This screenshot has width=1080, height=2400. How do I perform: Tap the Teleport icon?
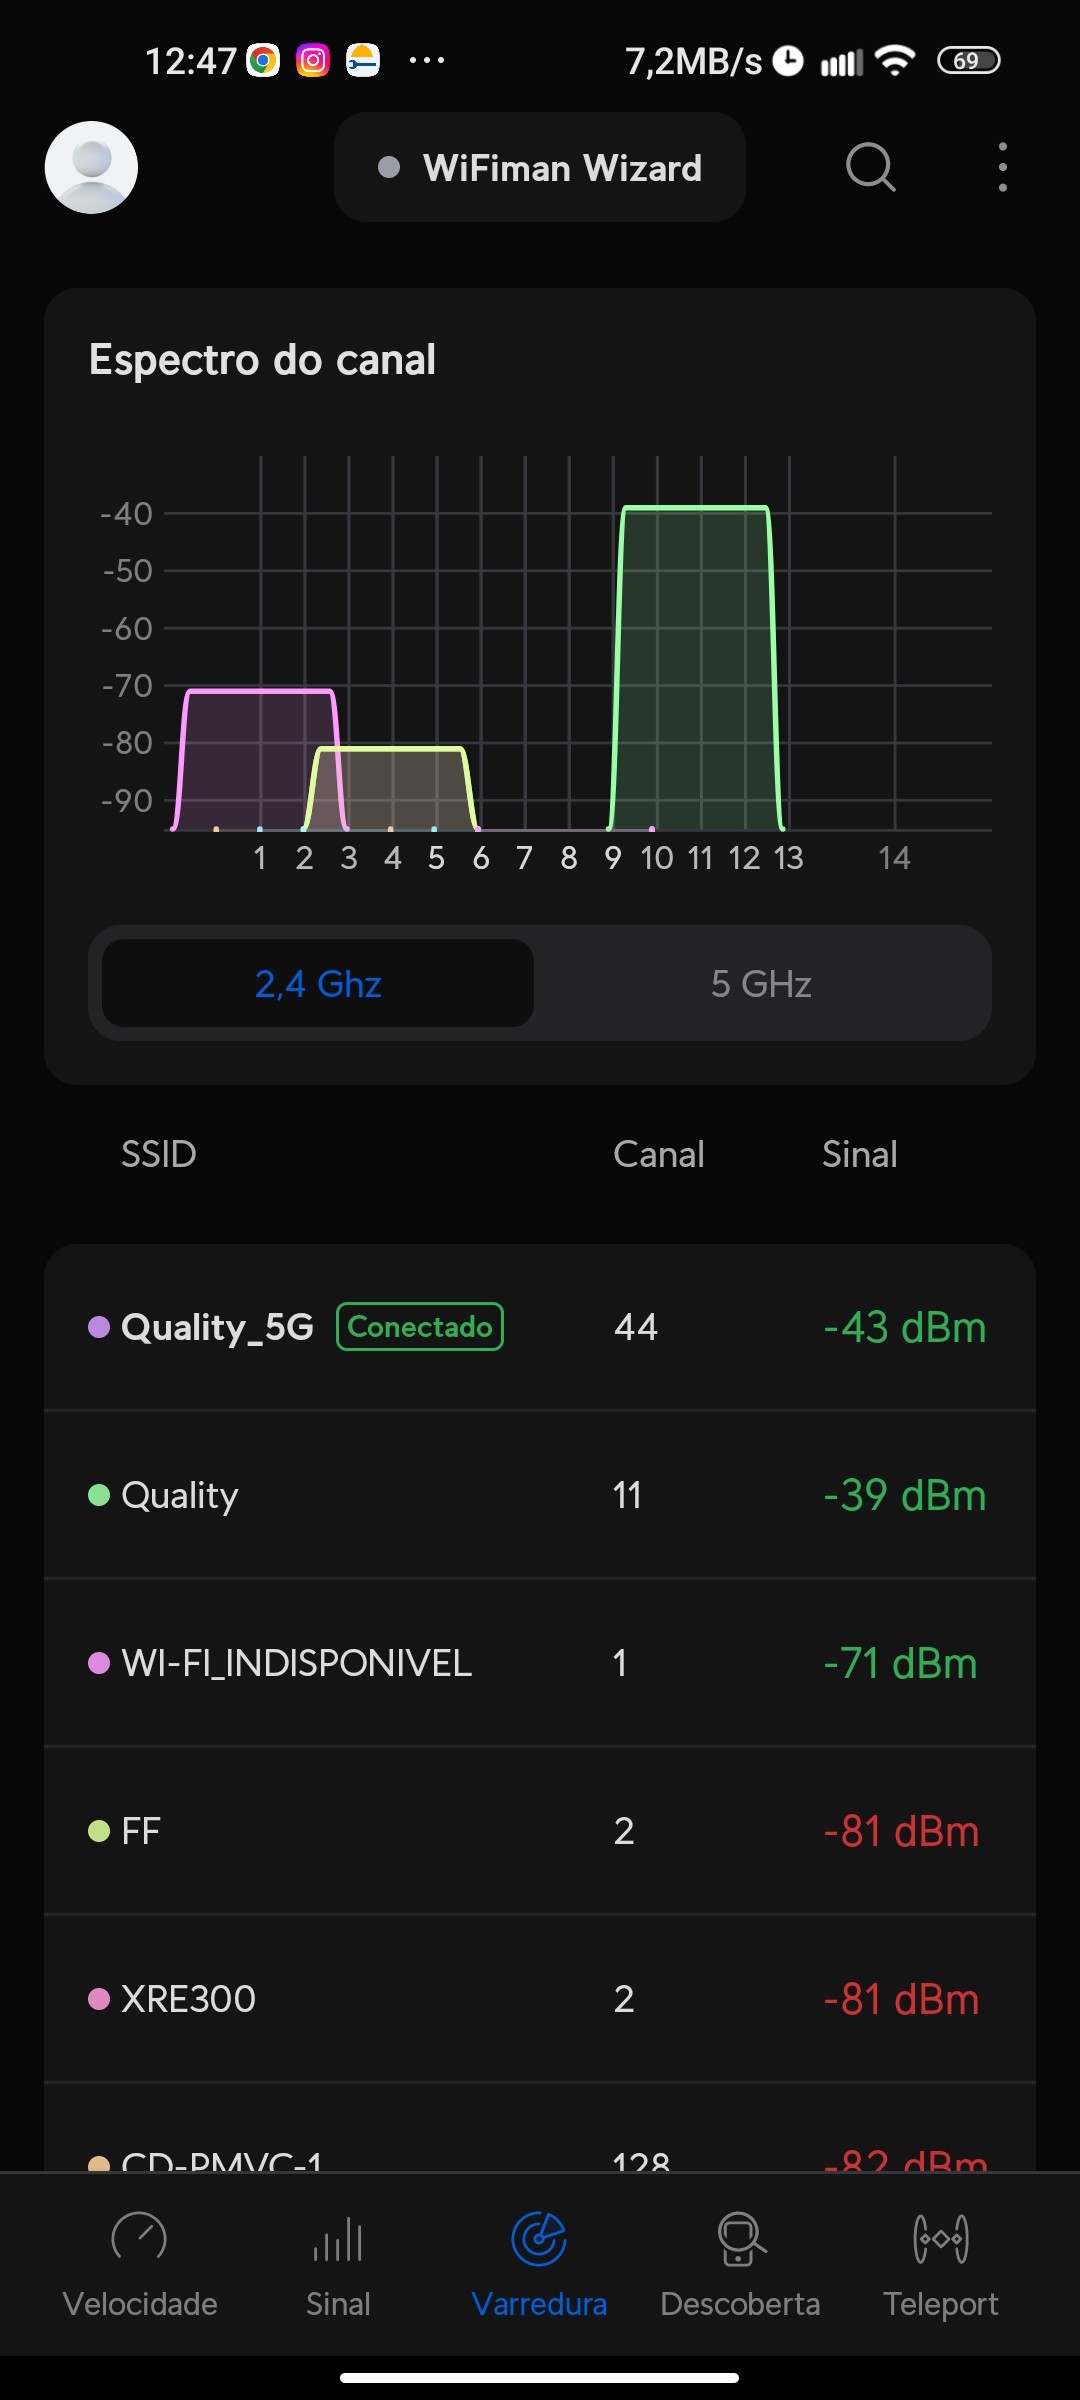point(941,2238)
